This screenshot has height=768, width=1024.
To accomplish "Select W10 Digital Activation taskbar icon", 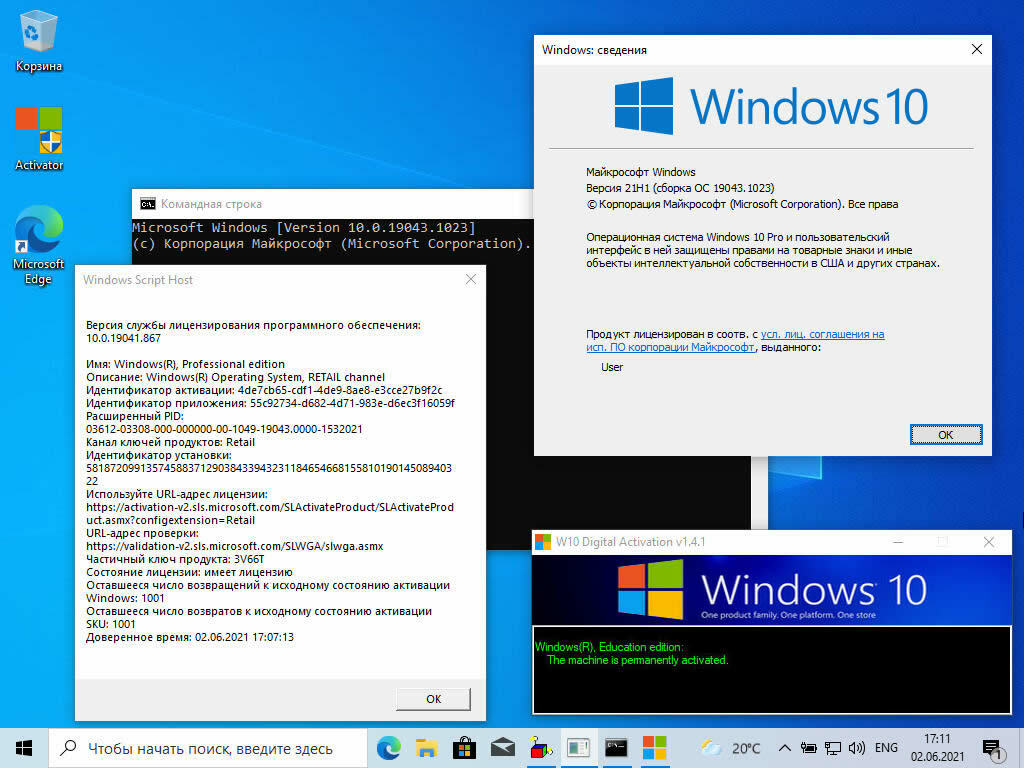I will [654, 747].
